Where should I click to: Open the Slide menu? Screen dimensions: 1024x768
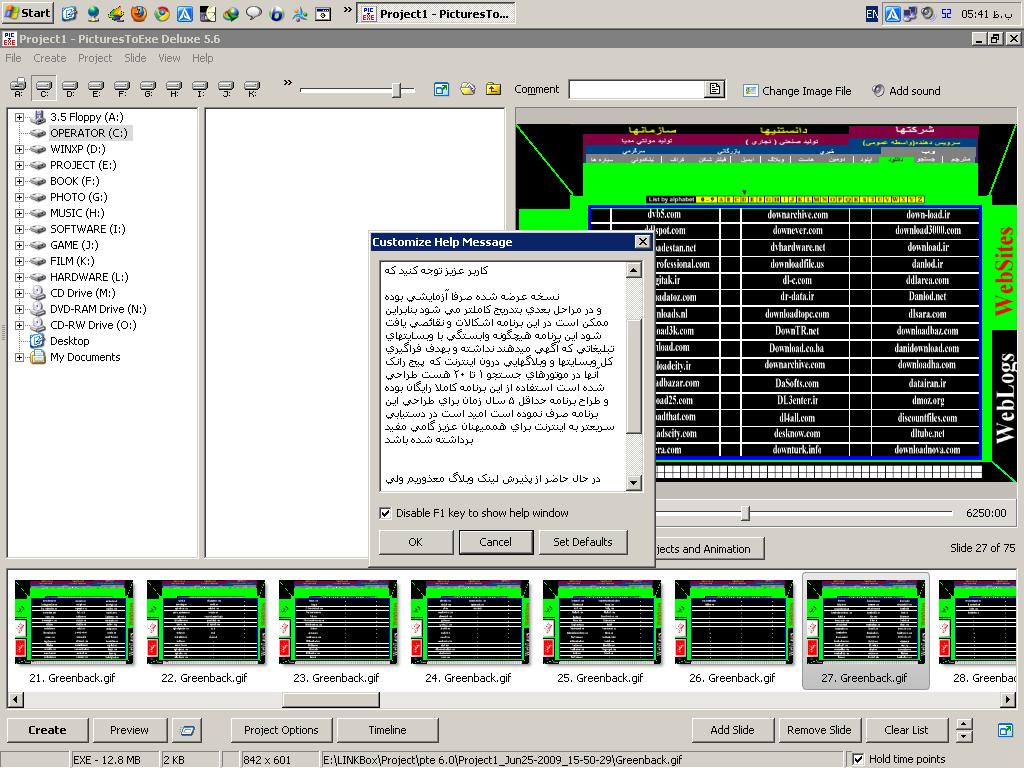pyautogui.click(x=135, y=58)
